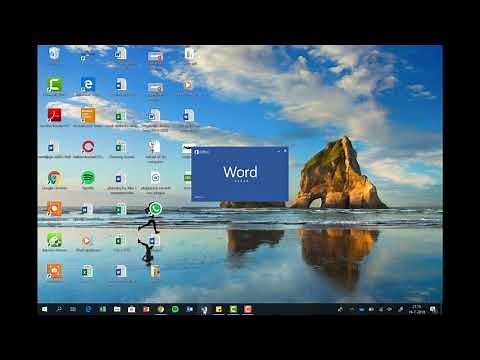
Task: Open Spotify from the taskbar
Action: (x=175, y=309)
